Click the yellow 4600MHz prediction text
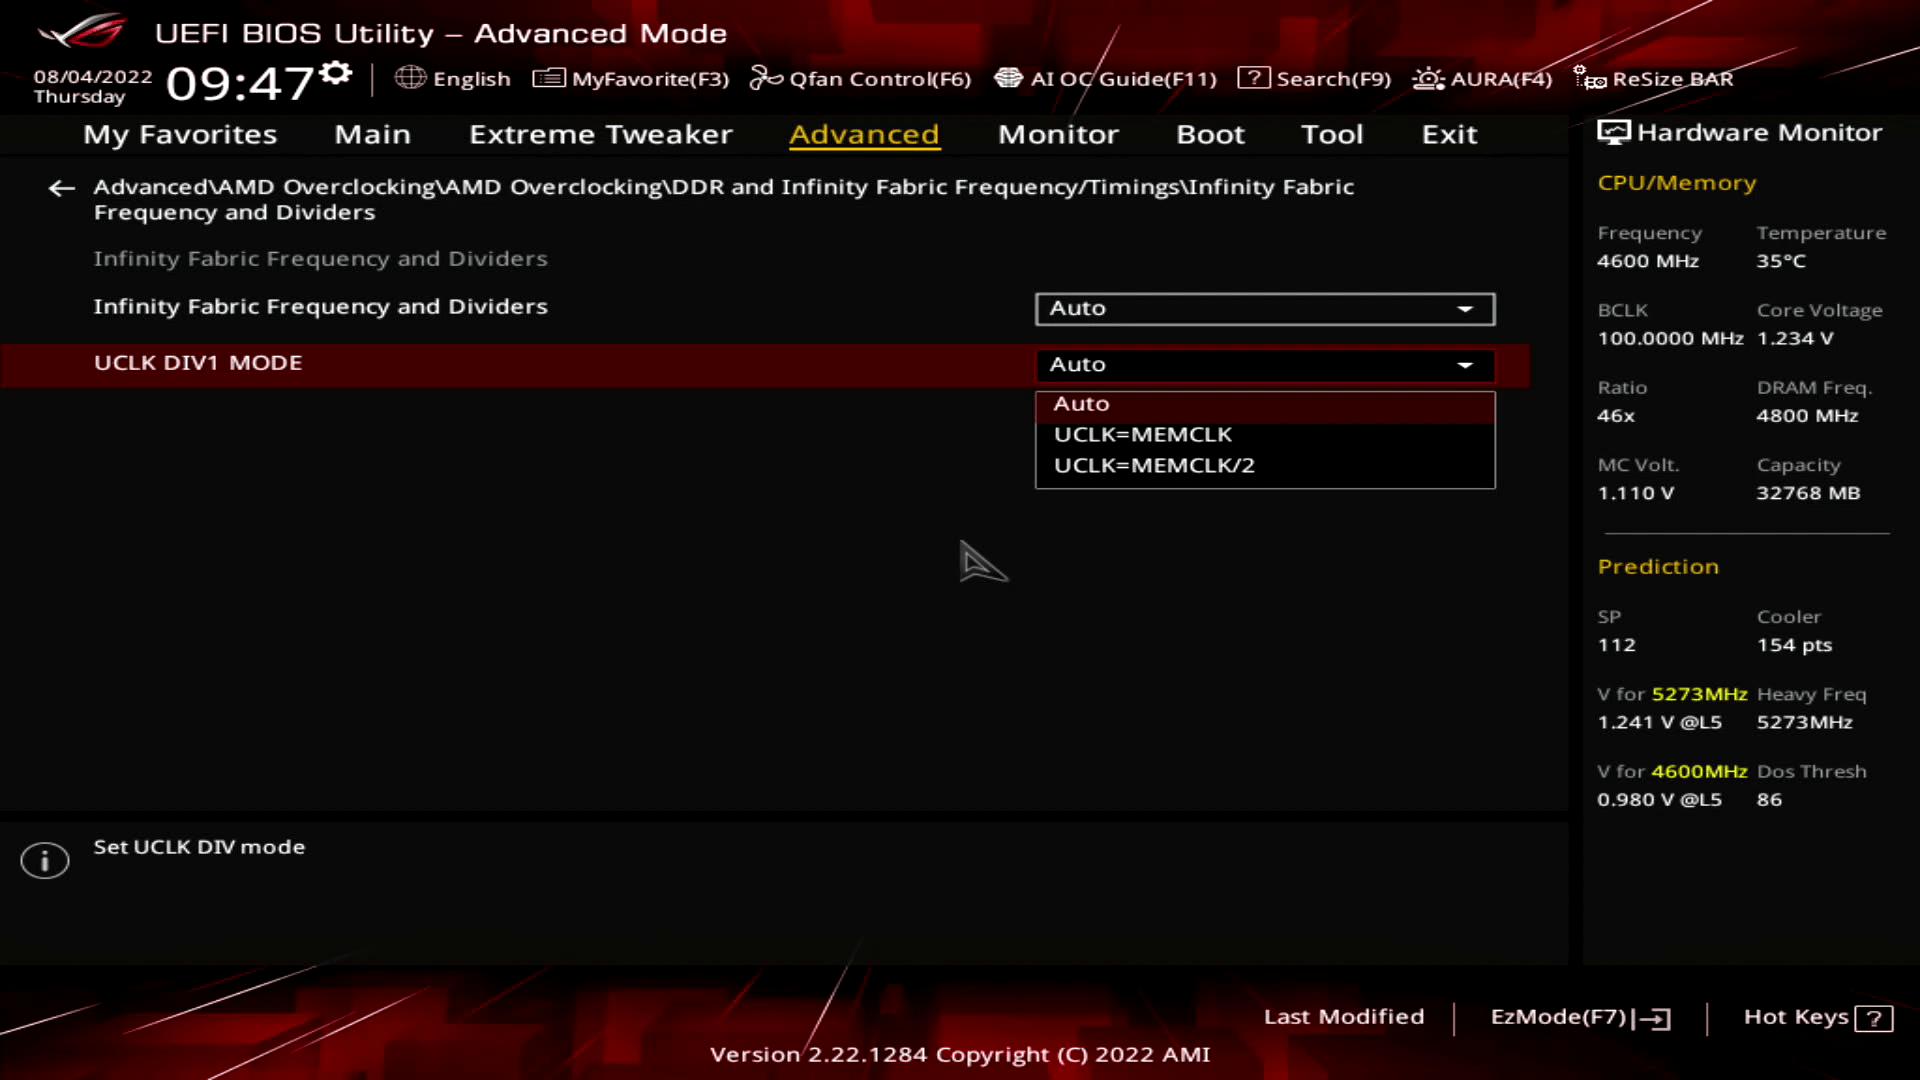This screenshot has width=1920, height=1080. (1699, 771)
